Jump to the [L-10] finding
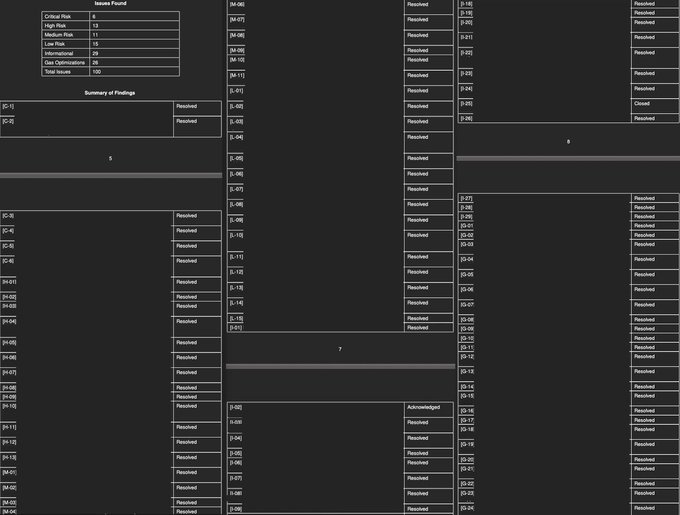The image size is (680, 515). (x=237, y=235)
